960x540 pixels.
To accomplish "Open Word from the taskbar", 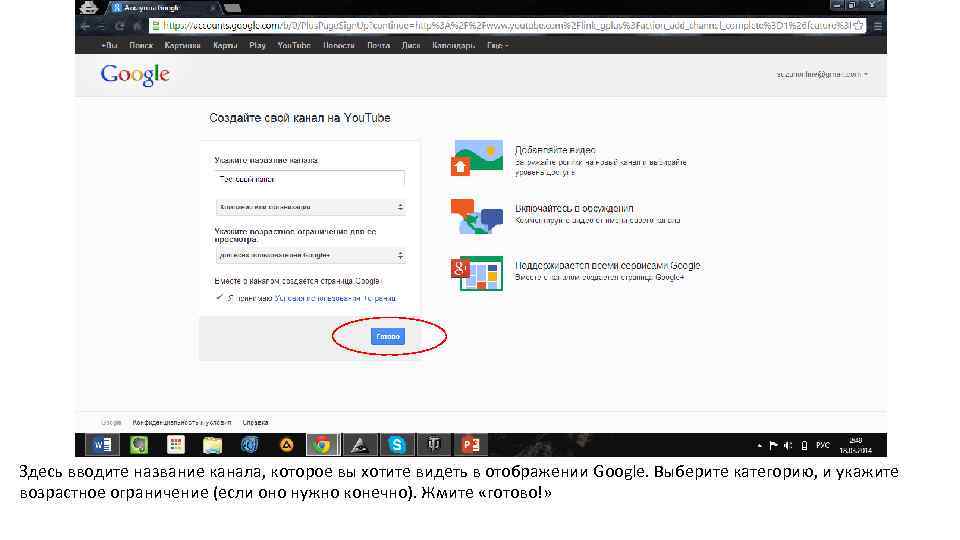I will point(102,445).
